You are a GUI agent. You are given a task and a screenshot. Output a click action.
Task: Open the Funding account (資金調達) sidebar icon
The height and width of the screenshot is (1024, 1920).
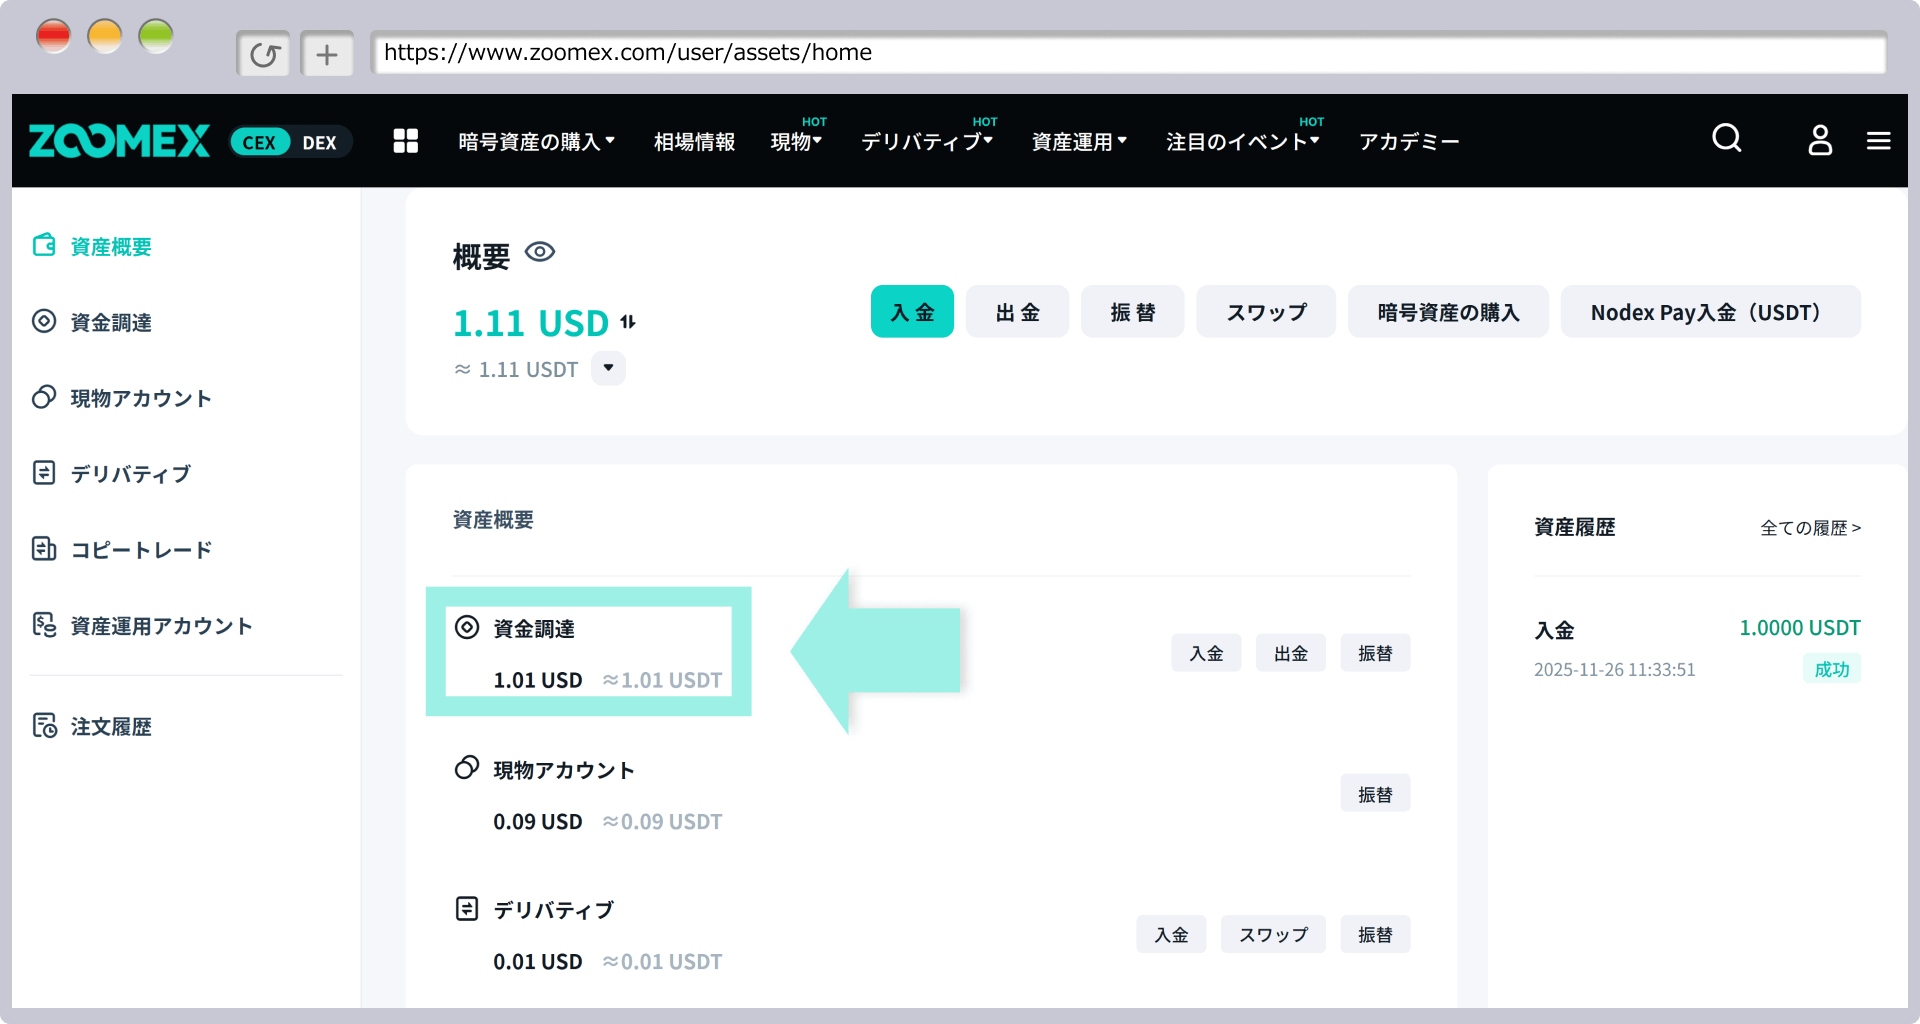click(43, 321)
